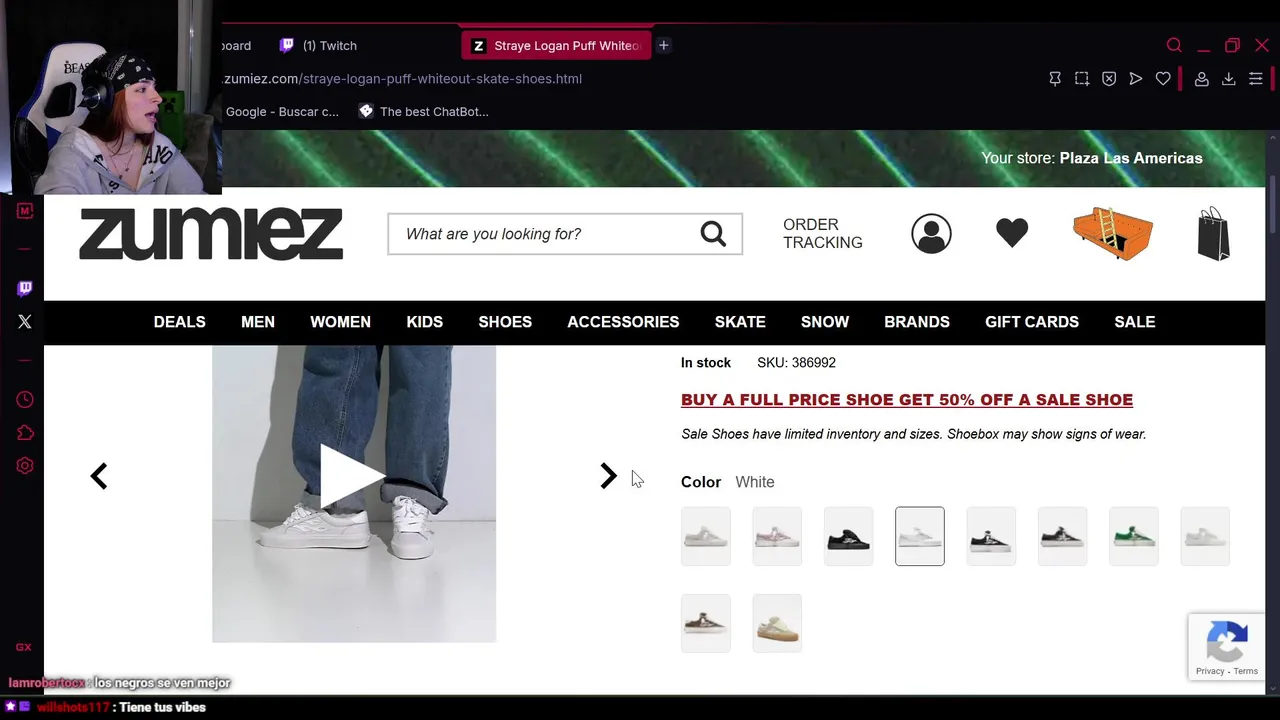The image size is (1280, 720).
Task: Open the SHOES menu
Action: [x=505, y=322]
